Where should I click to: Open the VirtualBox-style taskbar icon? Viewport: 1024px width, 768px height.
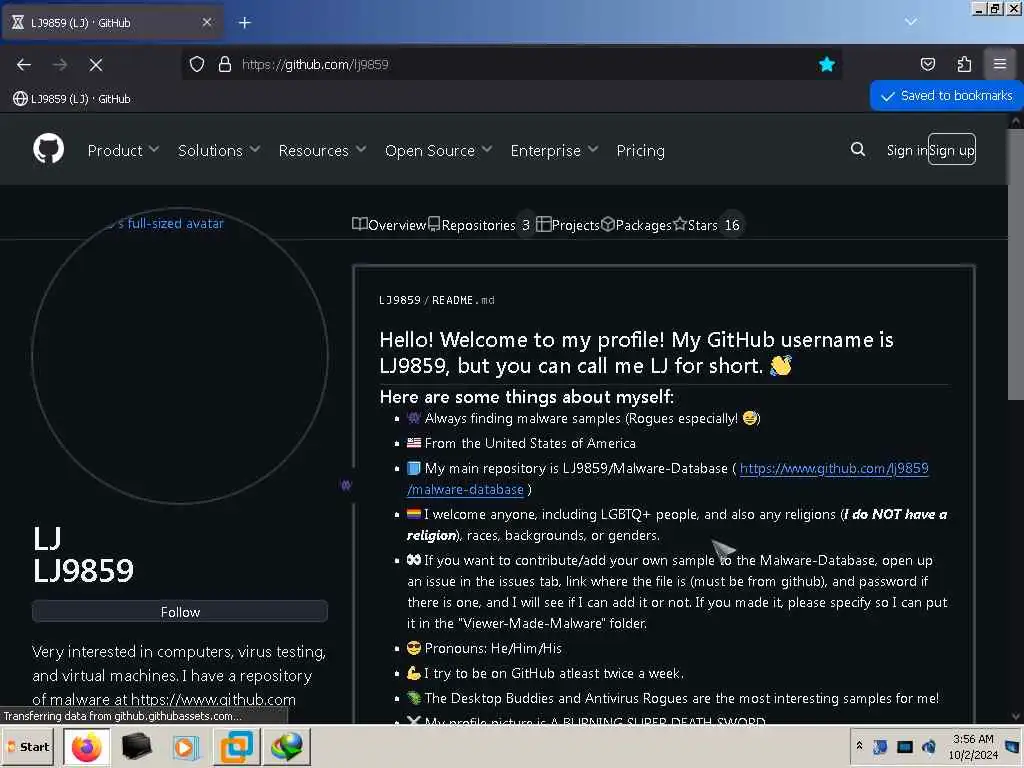pyautogui.click(x=236, y=747)
